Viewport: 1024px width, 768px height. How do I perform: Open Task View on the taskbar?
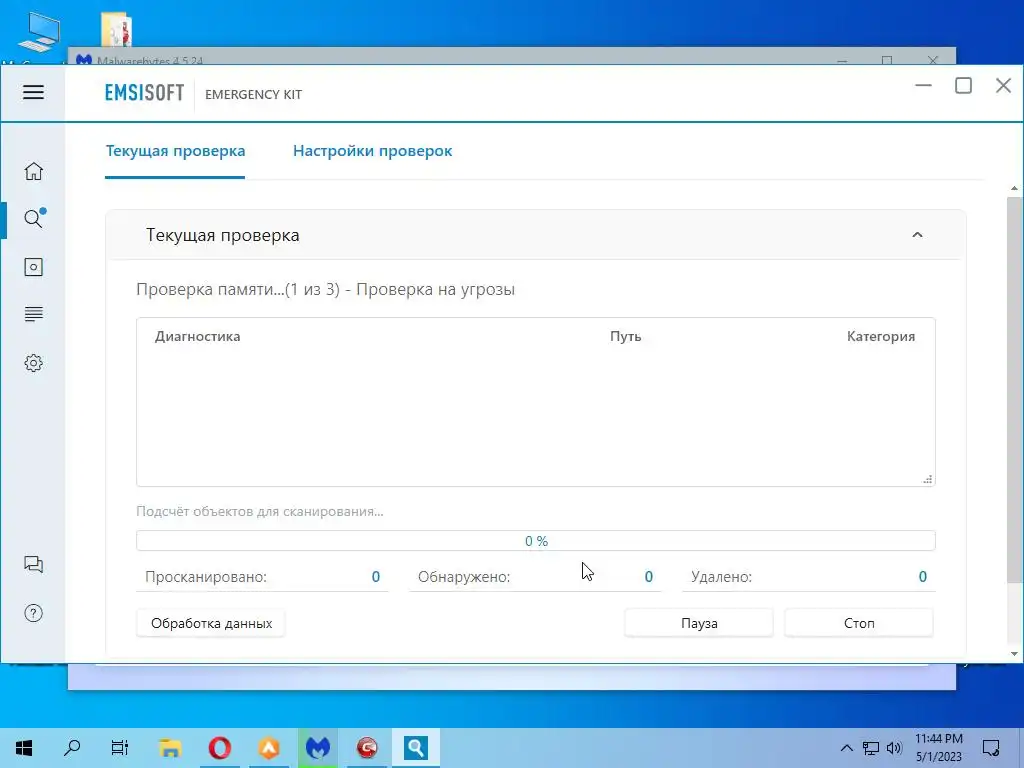pos(120,748)
